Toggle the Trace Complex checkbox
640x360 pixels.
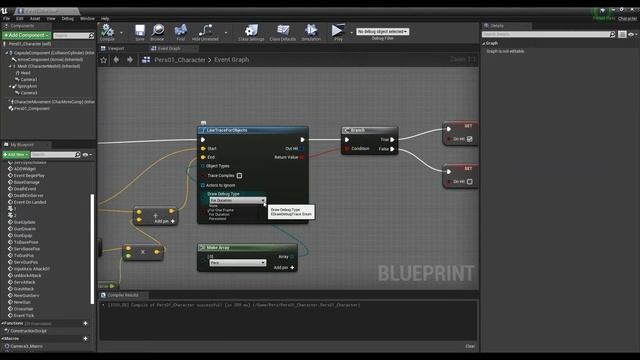click(x=240, y=176)
